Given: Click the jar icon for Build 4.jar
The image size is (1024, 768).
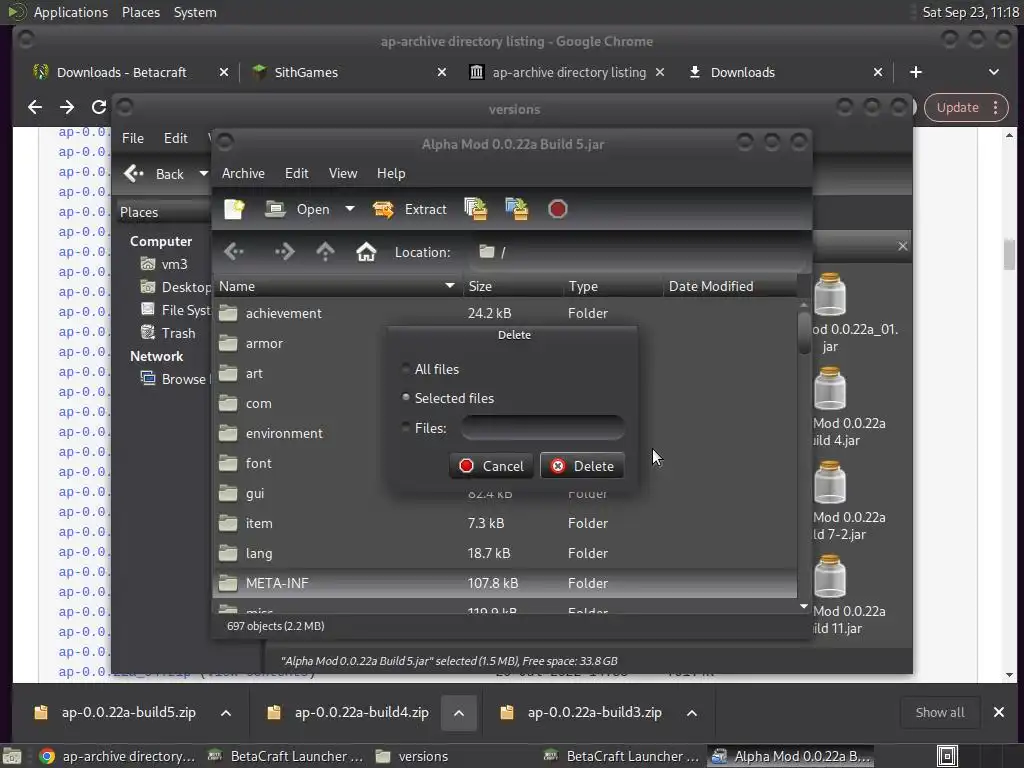Looking at the screenshot, I should click(x=829, y=388).
